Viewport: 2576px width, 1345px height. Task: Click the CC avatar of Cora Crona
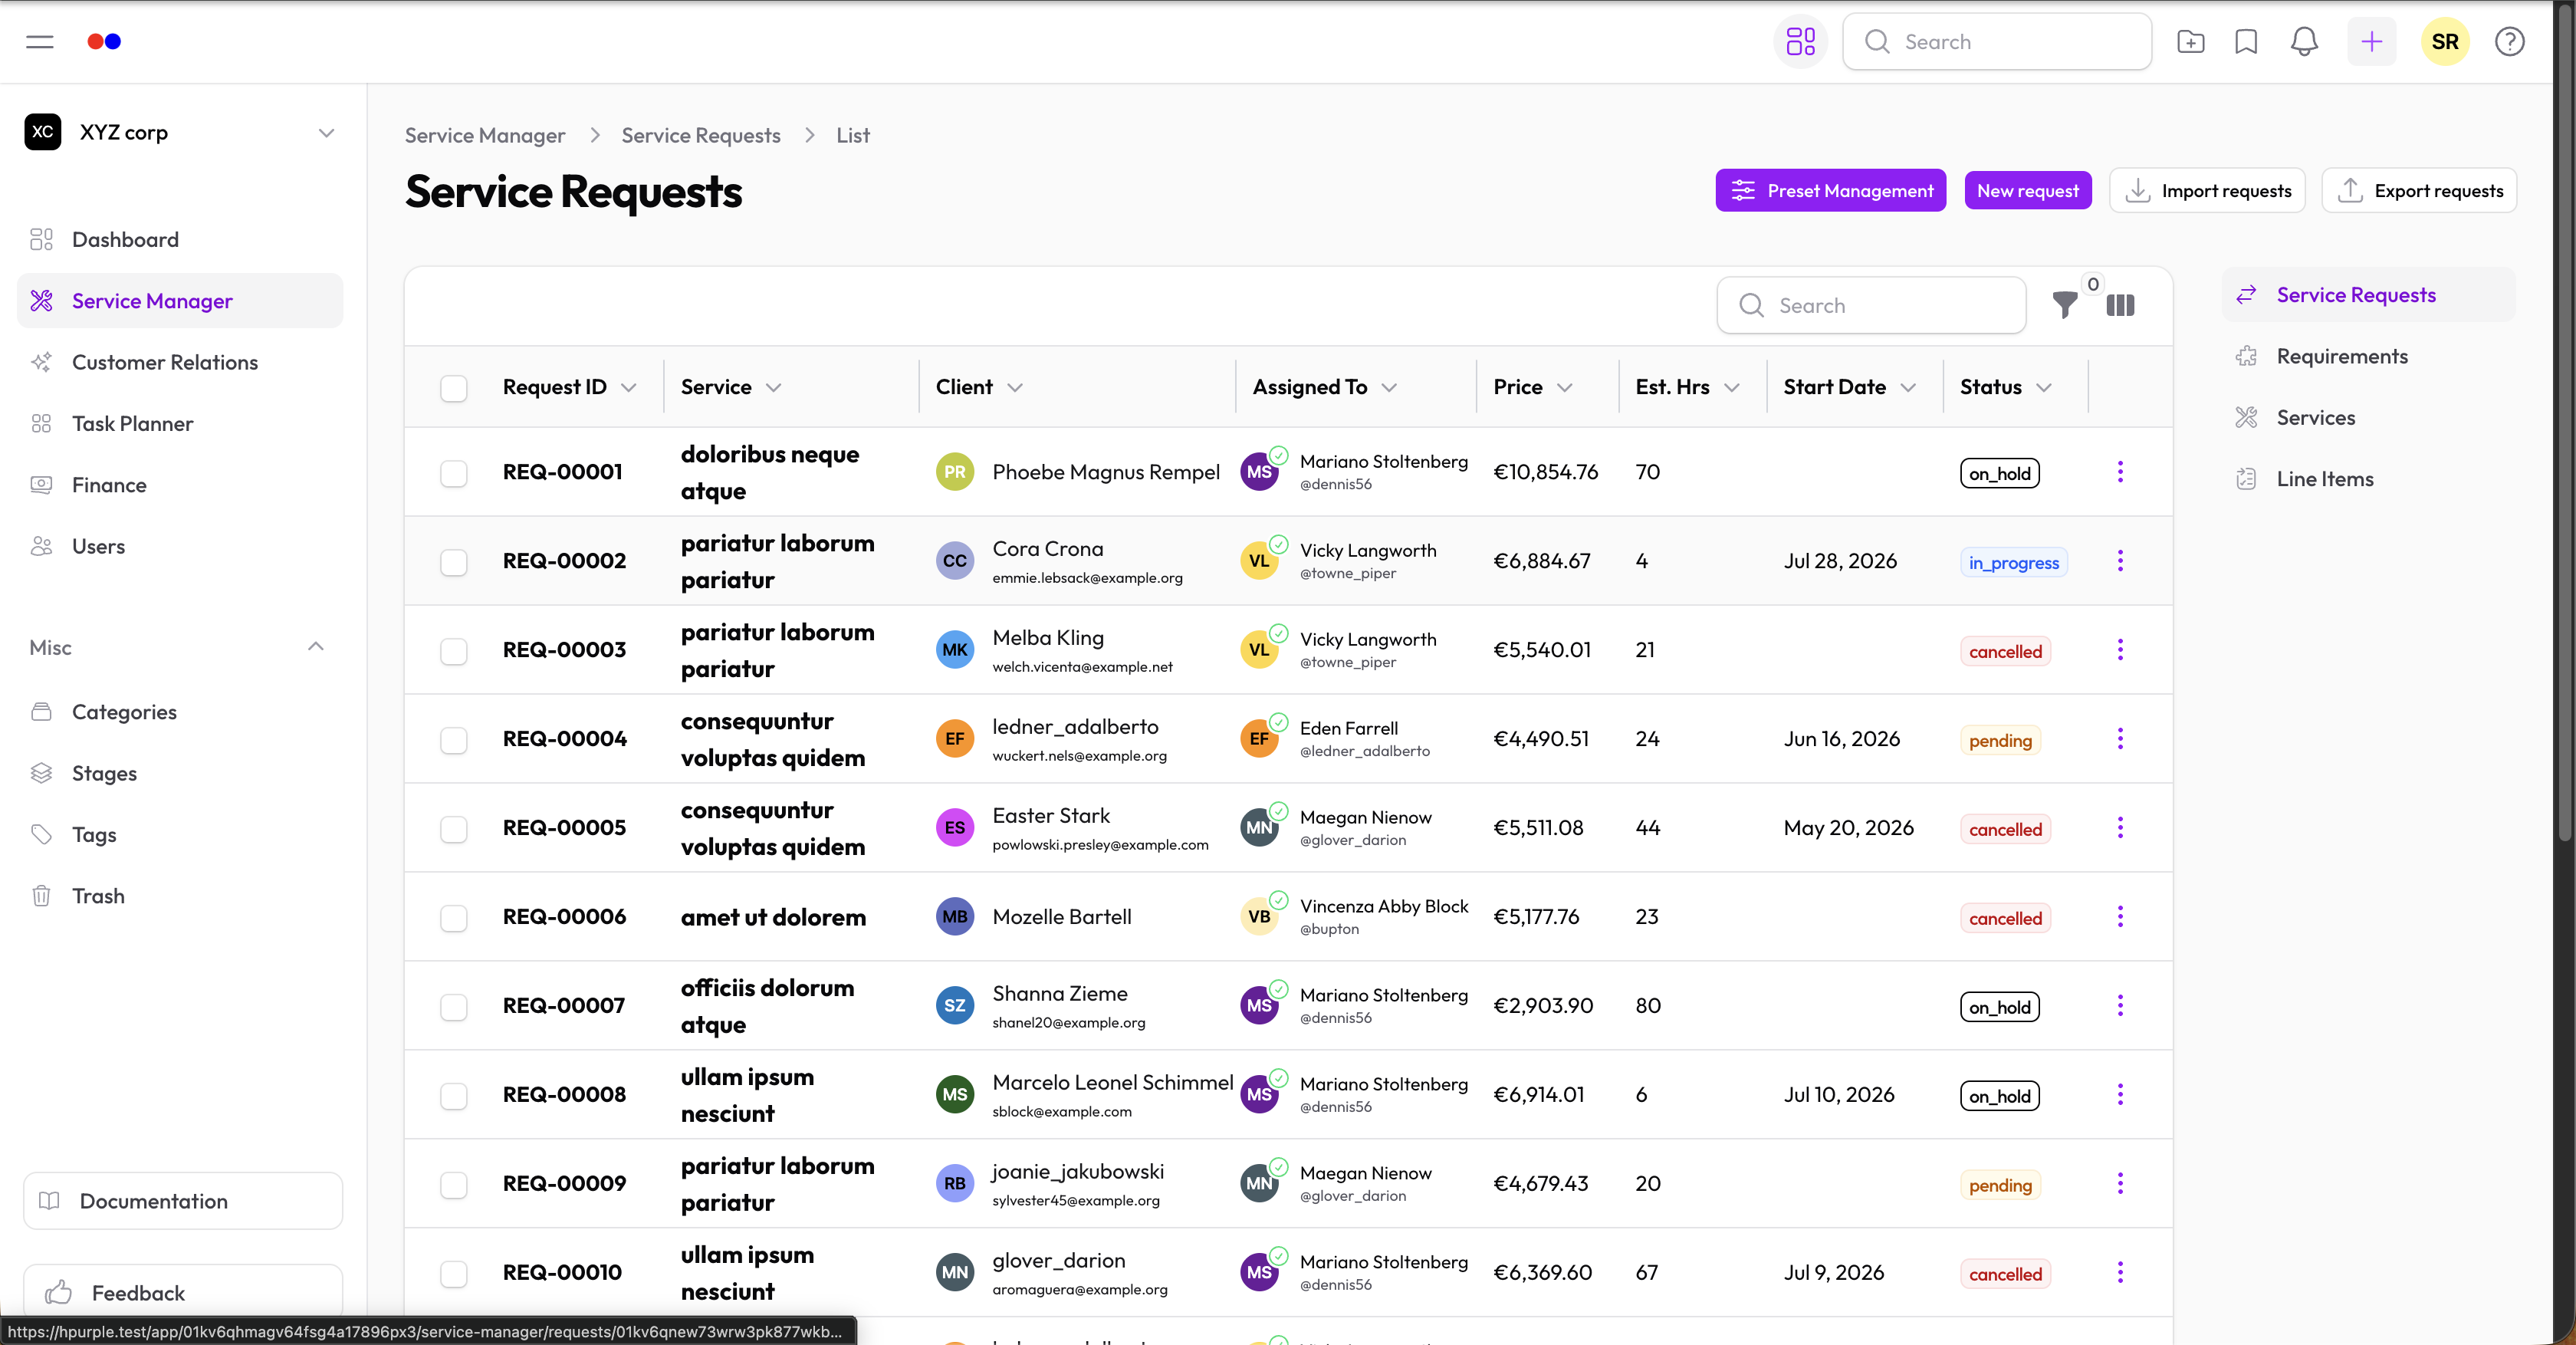click(x=955, y=561)
